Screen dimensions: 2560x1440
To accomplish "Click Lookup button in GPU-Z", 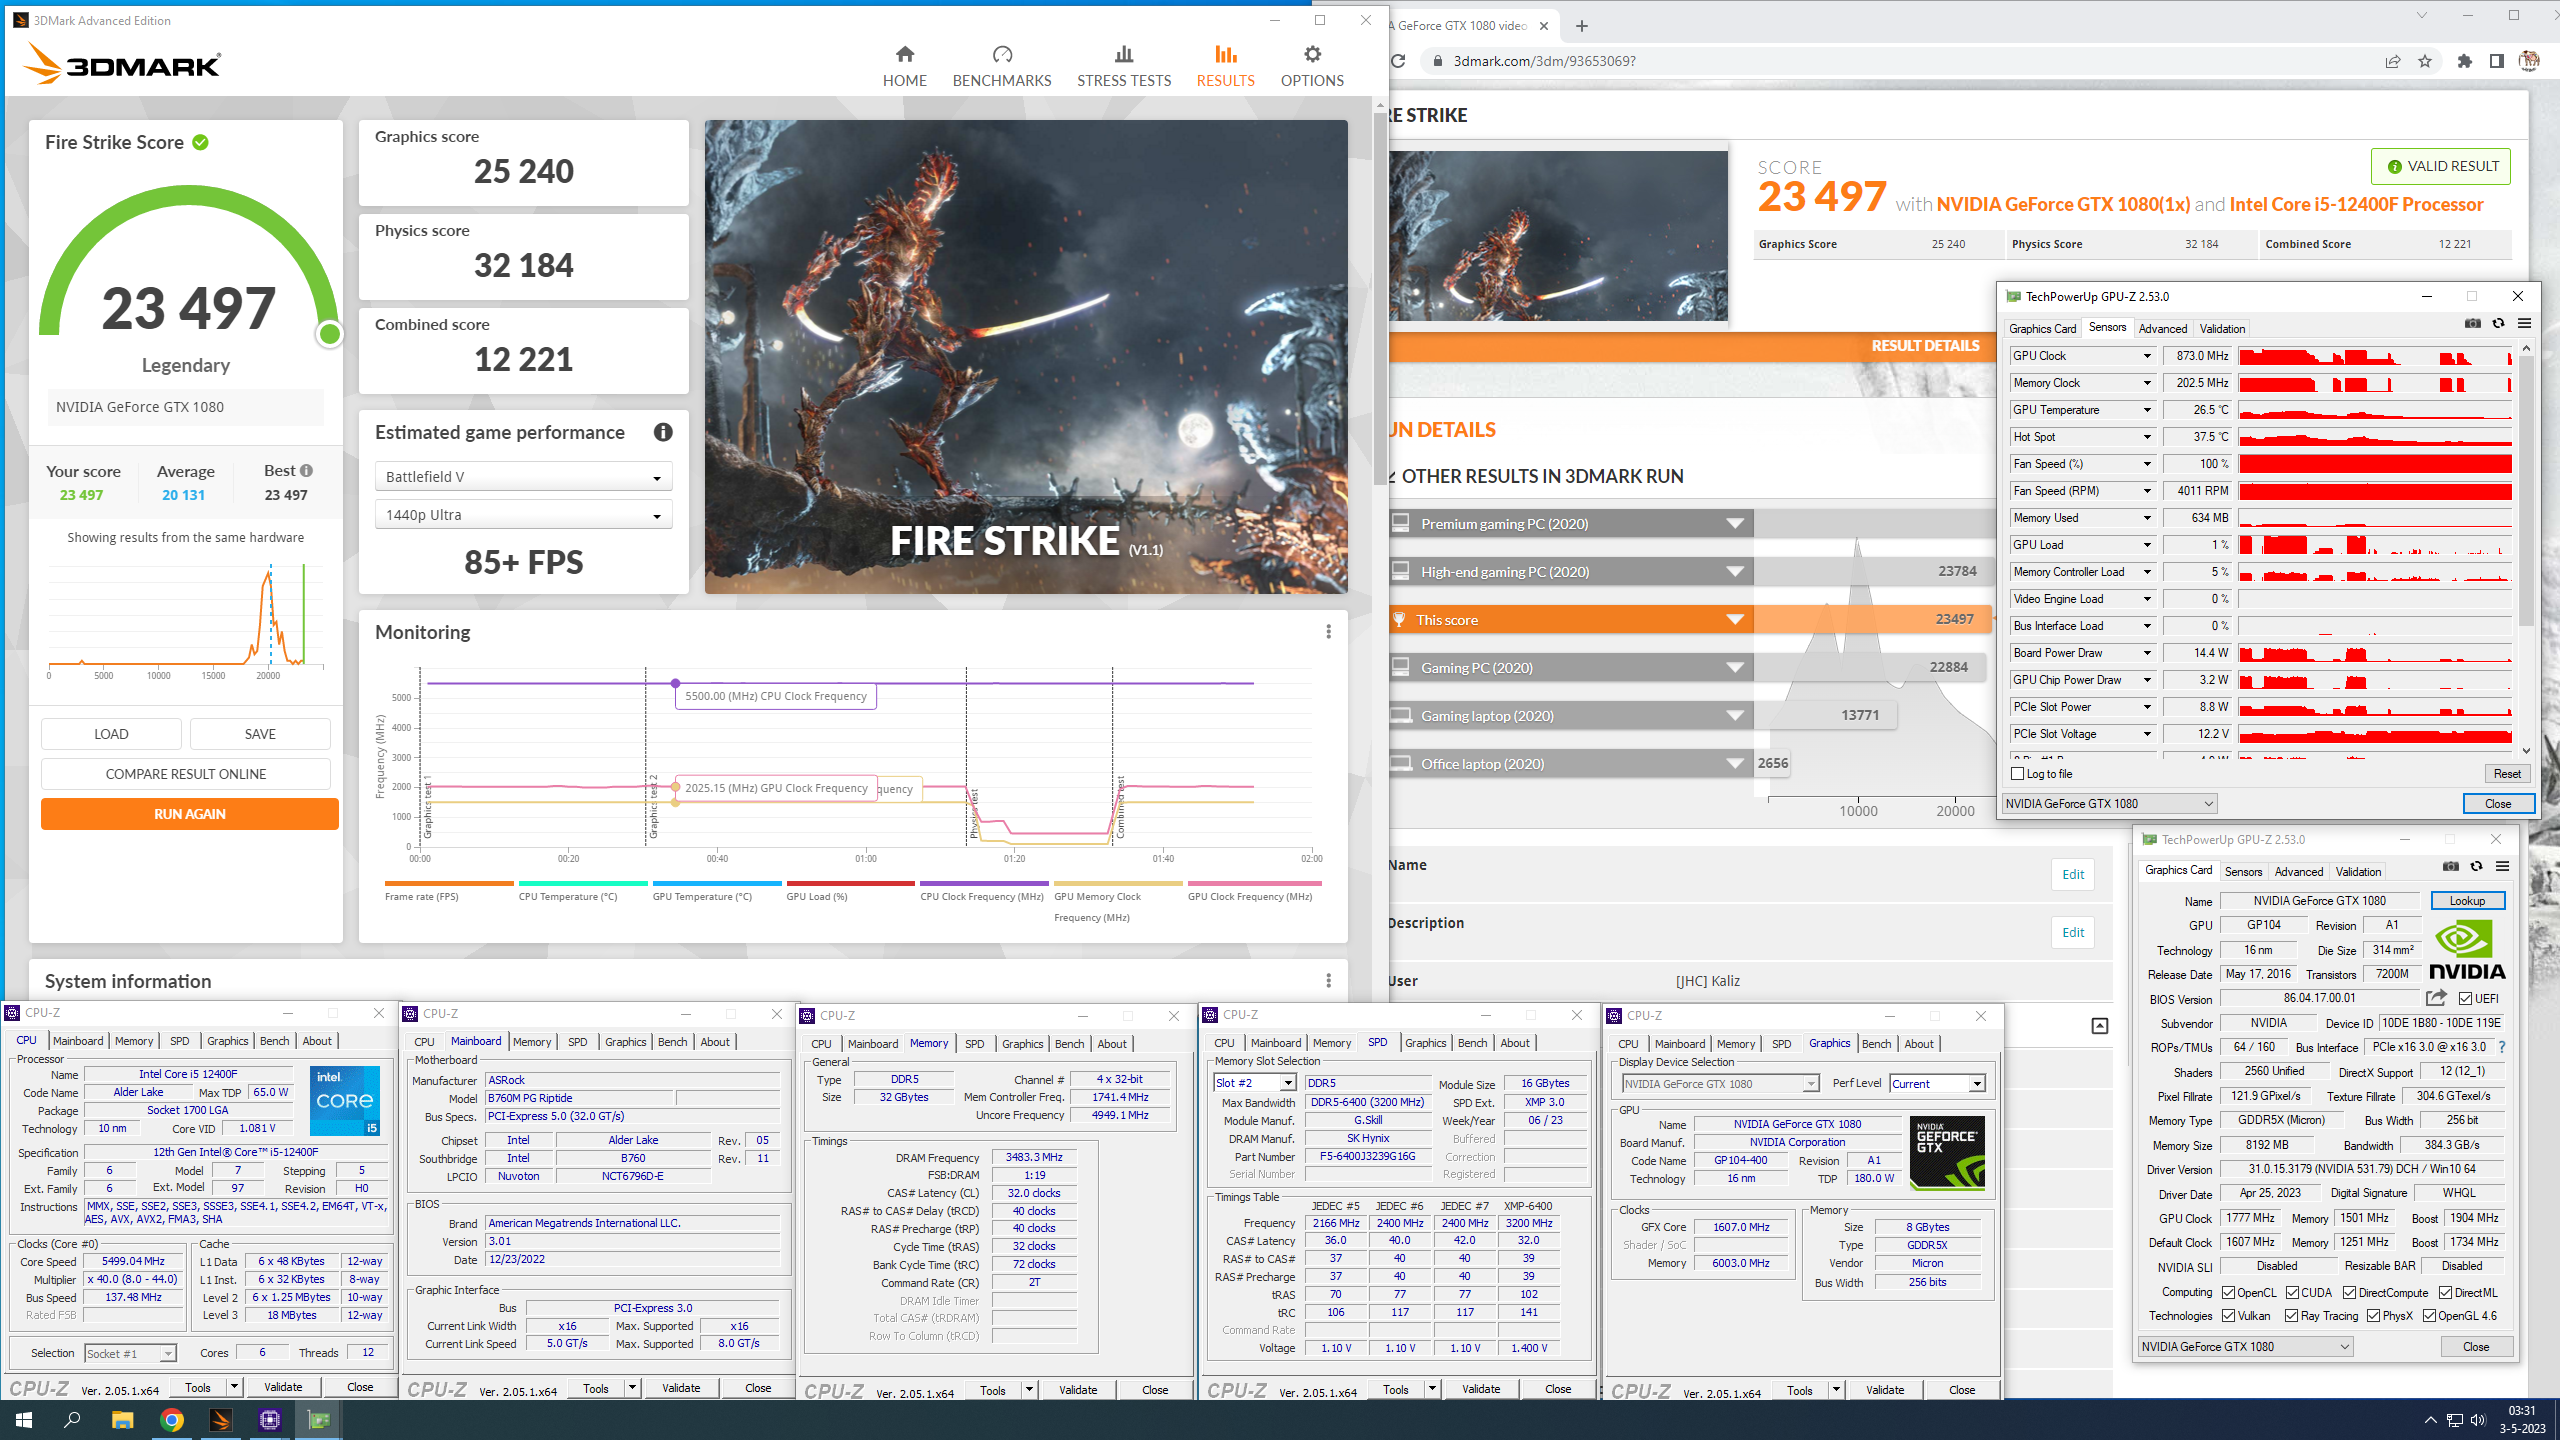I will pos(2467,901).
